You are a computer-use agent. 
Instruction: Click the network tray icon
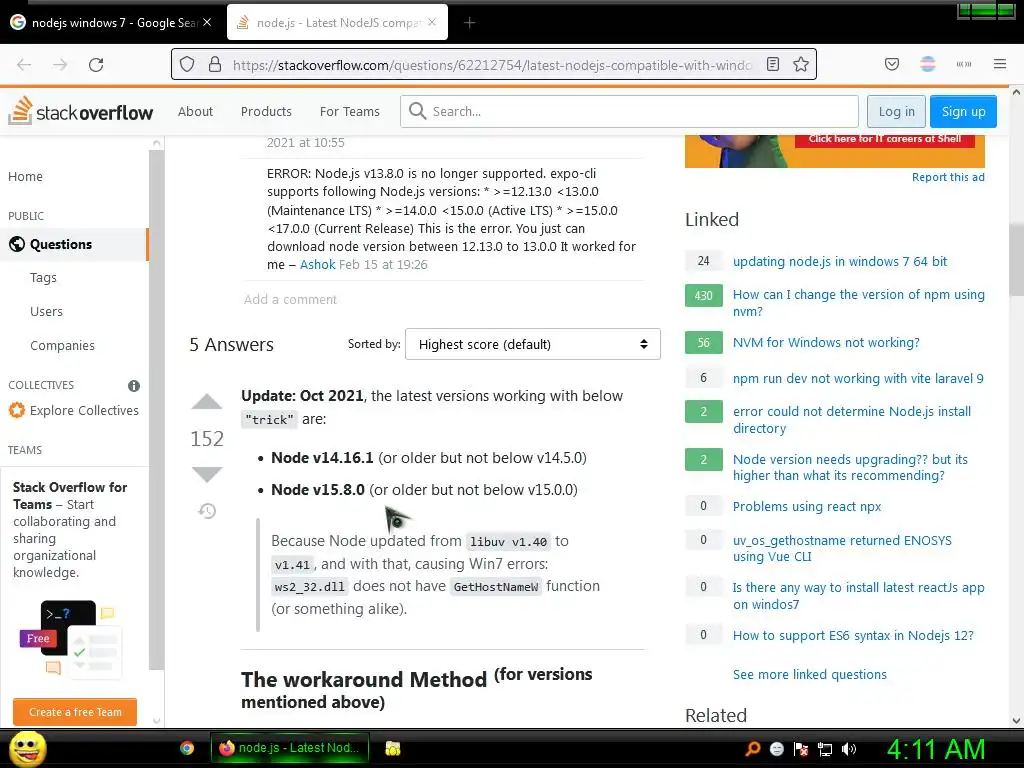point(825,748)
